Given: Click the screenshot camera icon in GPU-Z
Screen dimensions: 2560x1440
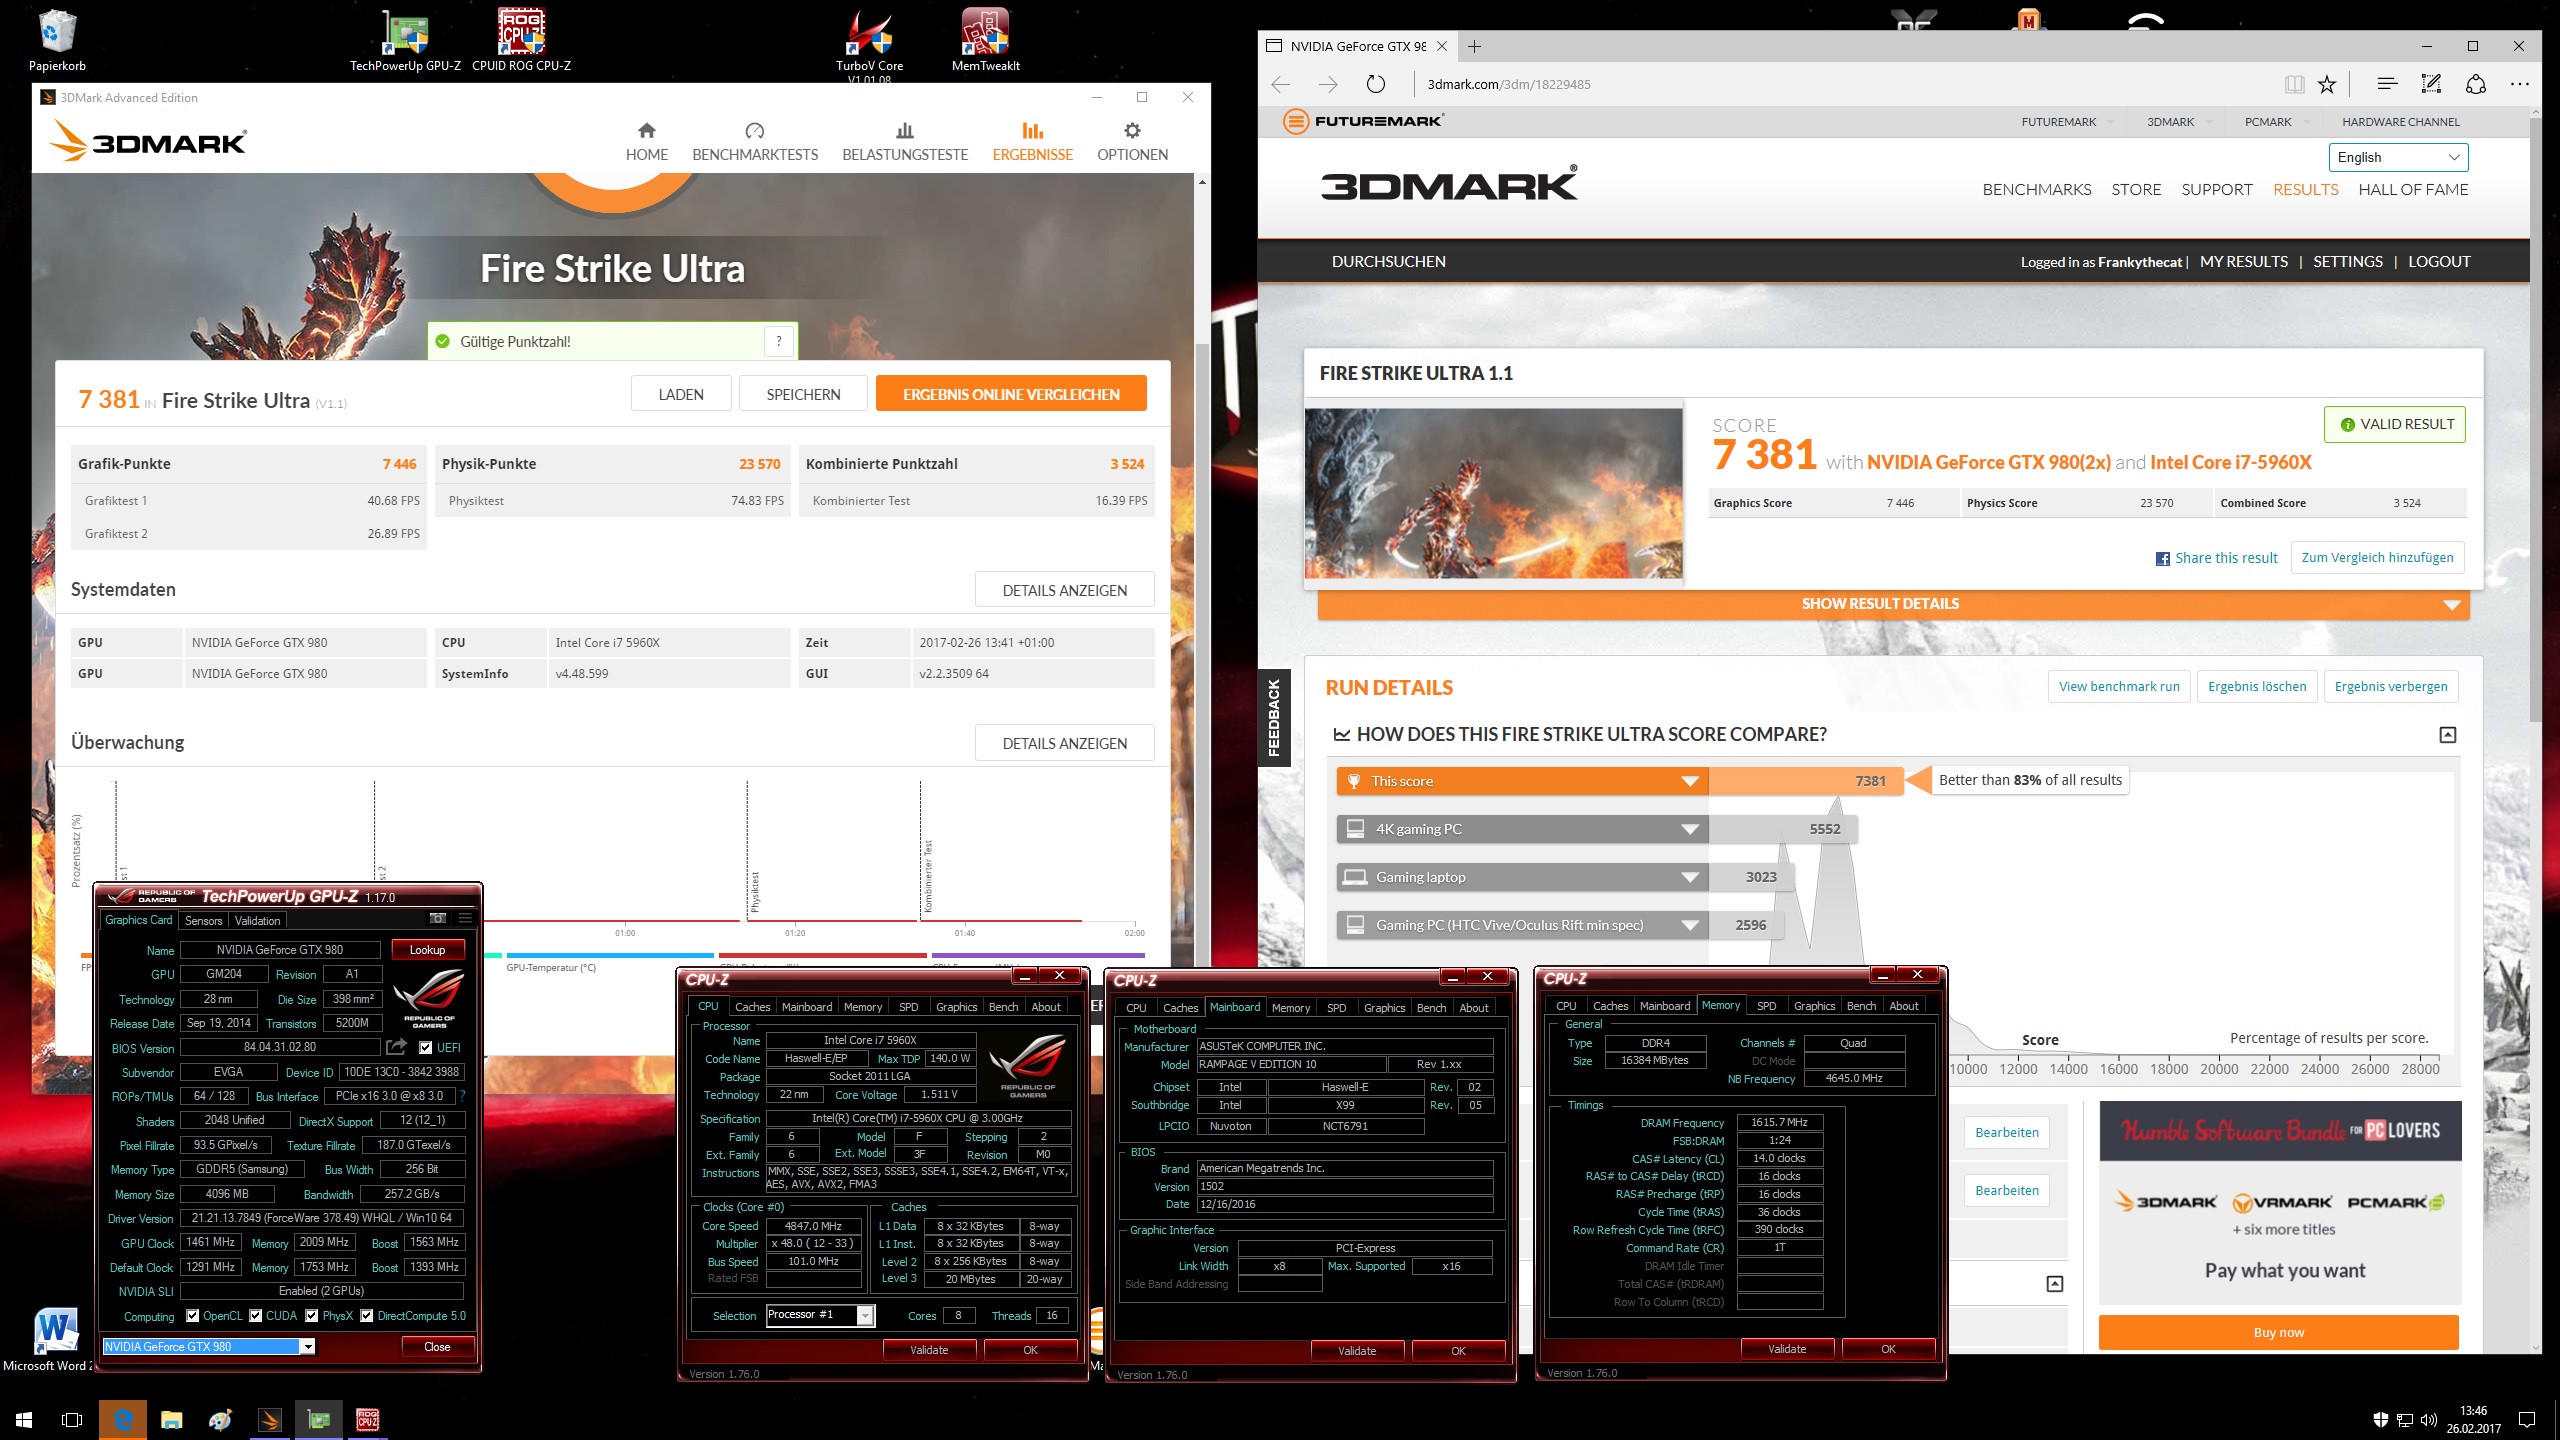Looking at the screenshot, I should click(x=437, y=918).
